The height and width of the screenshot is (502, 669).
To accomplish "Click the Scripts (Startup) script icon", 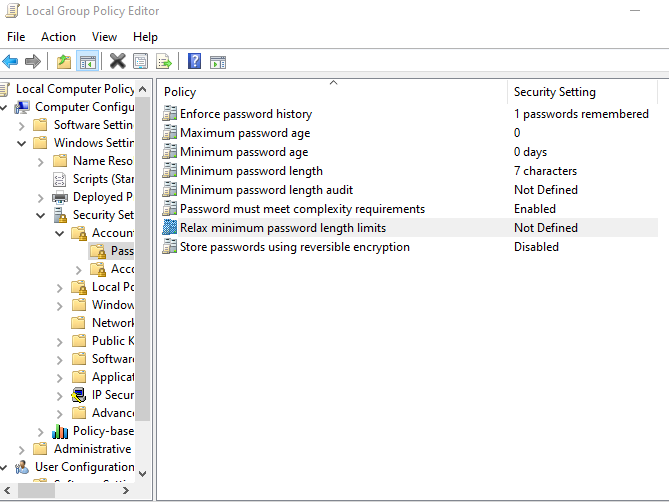I will click(60, 179).
